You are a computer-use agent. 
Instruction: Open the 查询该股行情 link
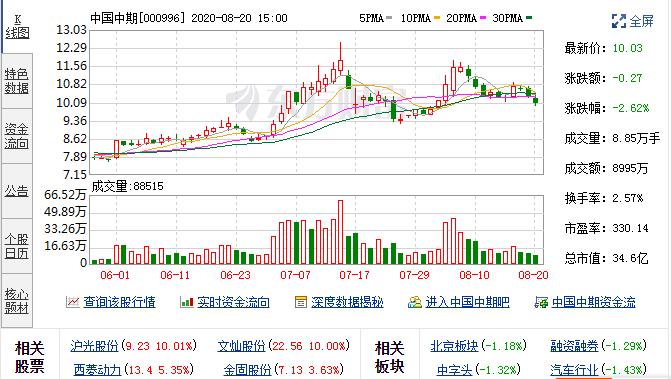[119, 302]
